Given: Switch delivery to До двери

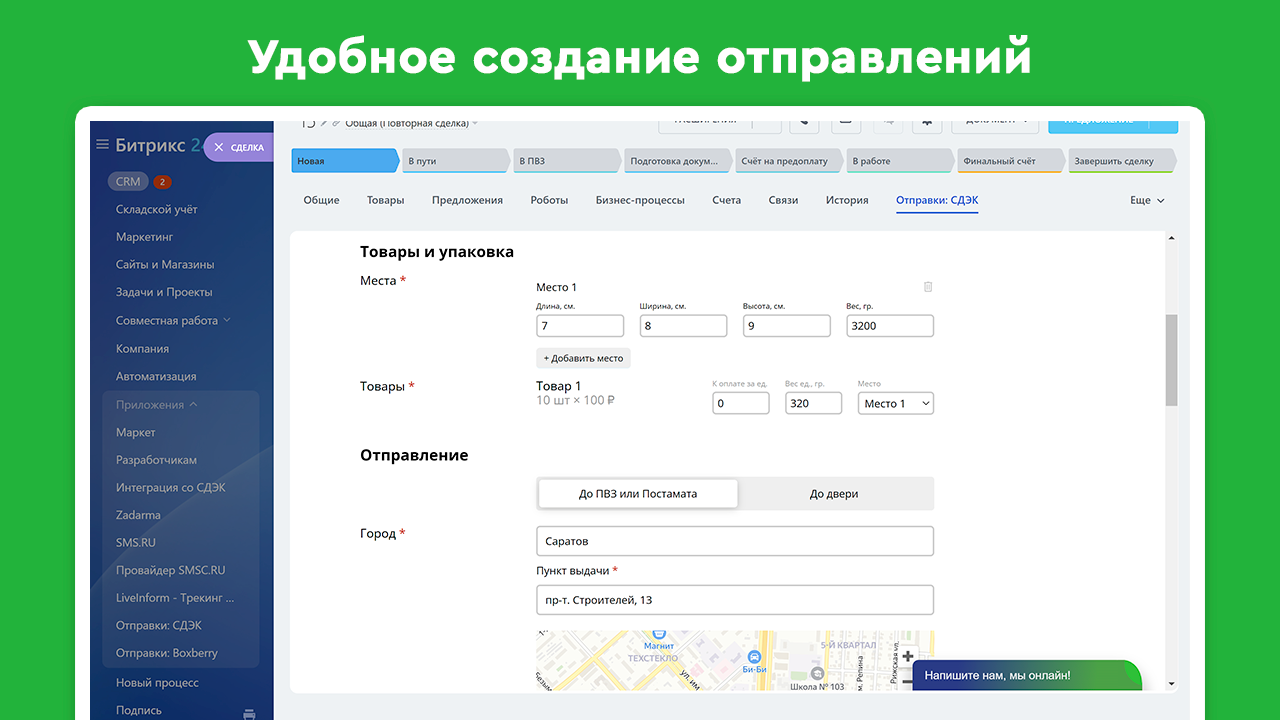Looking at the screenshot, I should point(834,494).
